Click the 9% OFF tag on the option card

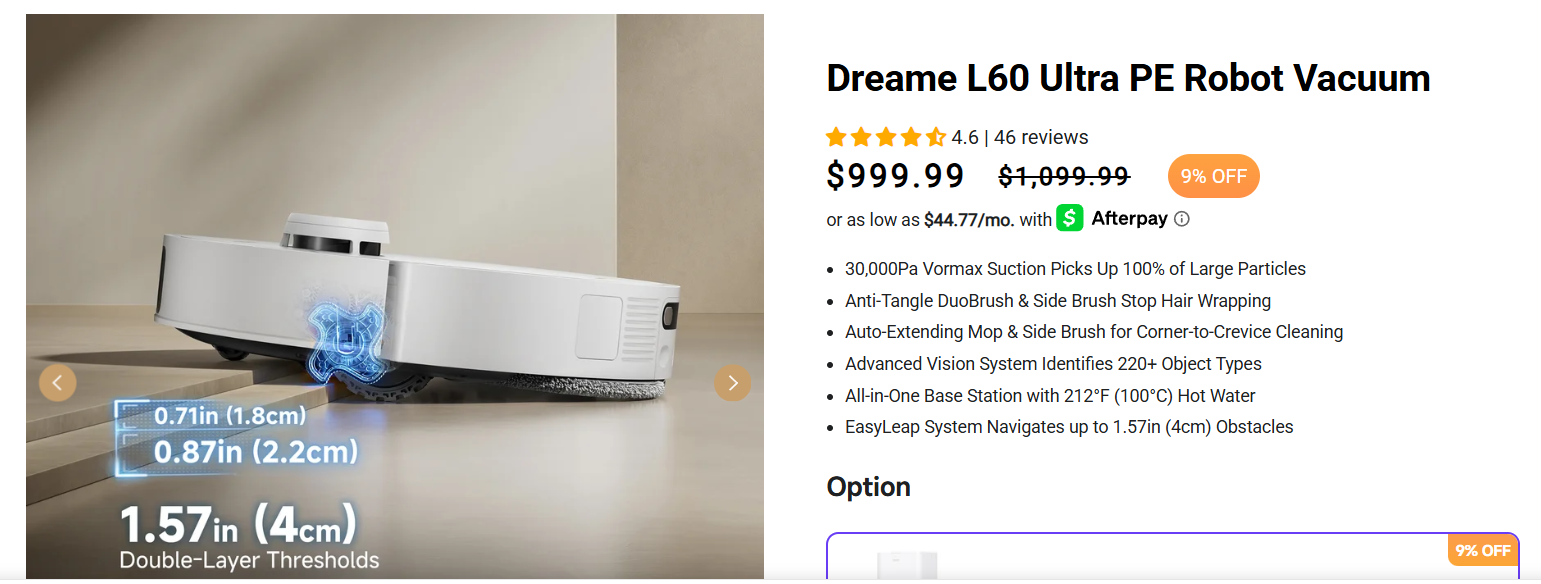pos(1483,550)
